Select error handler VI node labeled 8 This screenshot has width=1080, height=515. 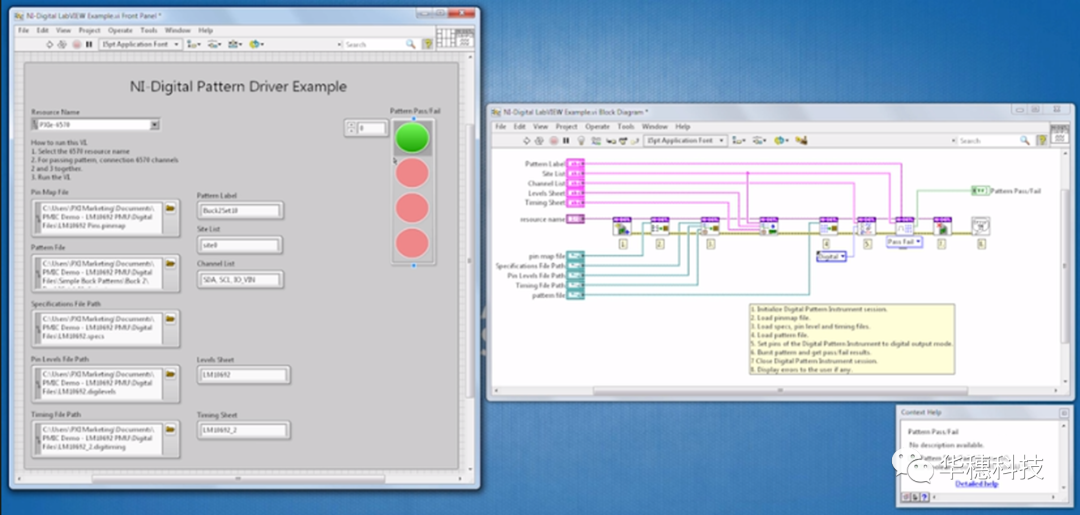click(x=980, y=227)
